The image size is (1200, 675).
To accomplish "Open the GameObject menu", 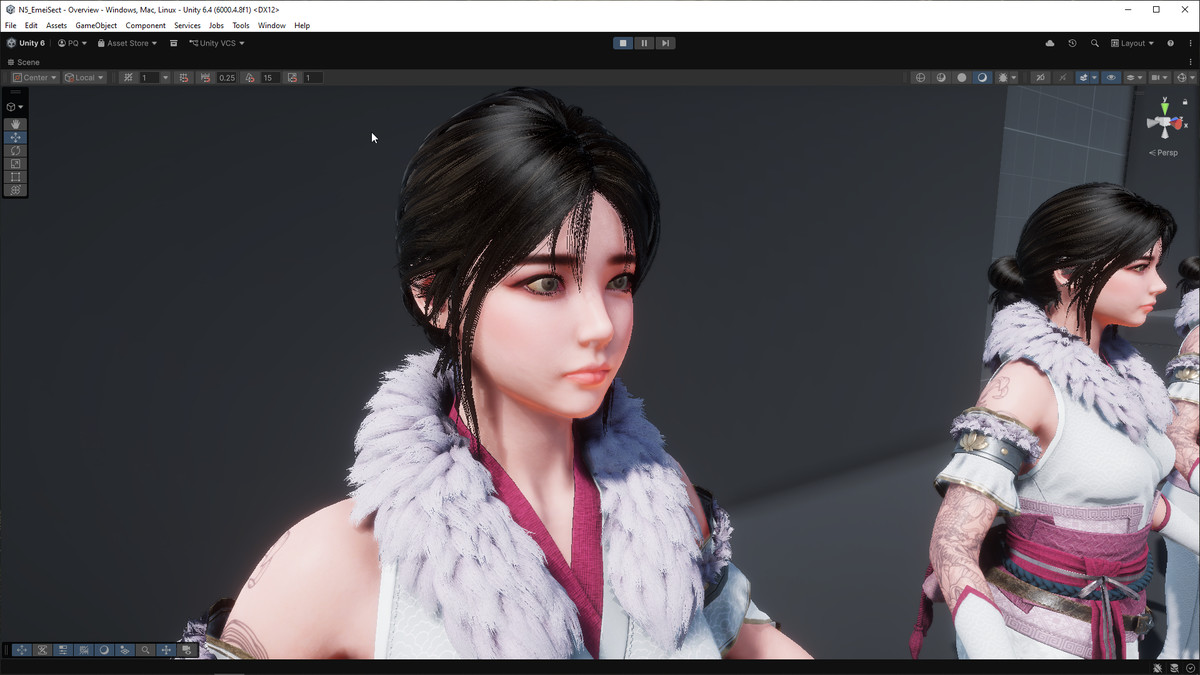I will pos(96,25).
